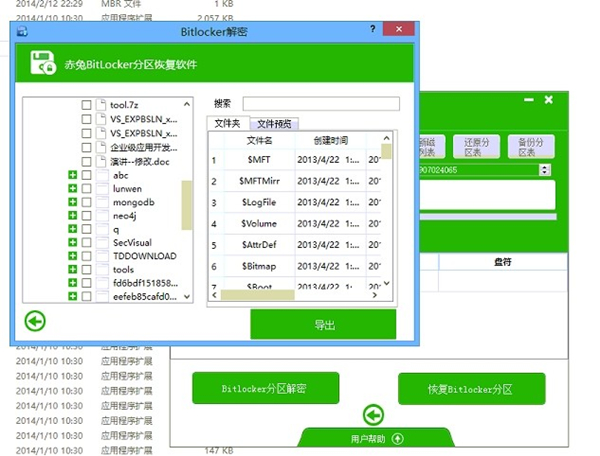Screen dimensions: 600x456
Task: Tick the checkbox for mongodb folder
Action: 86,202
